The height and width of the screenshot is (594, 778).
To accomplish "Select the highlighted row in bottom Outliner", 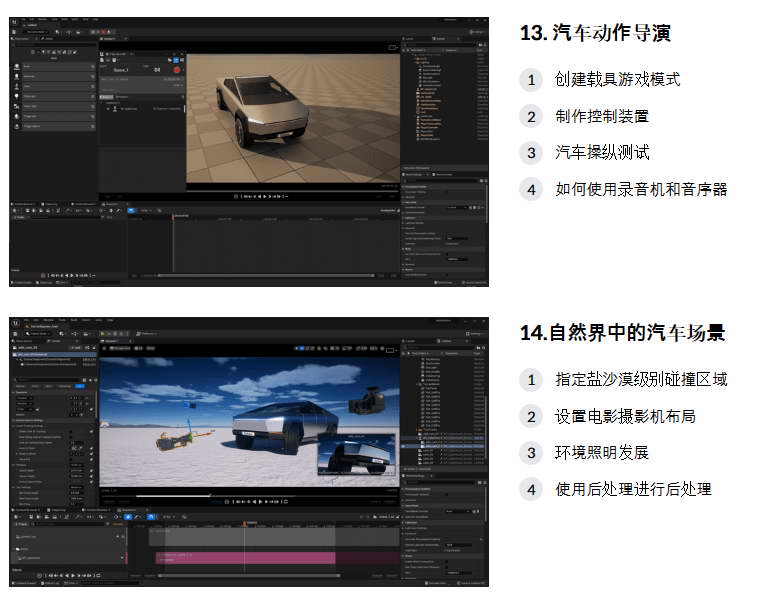I will coord(444,446).
